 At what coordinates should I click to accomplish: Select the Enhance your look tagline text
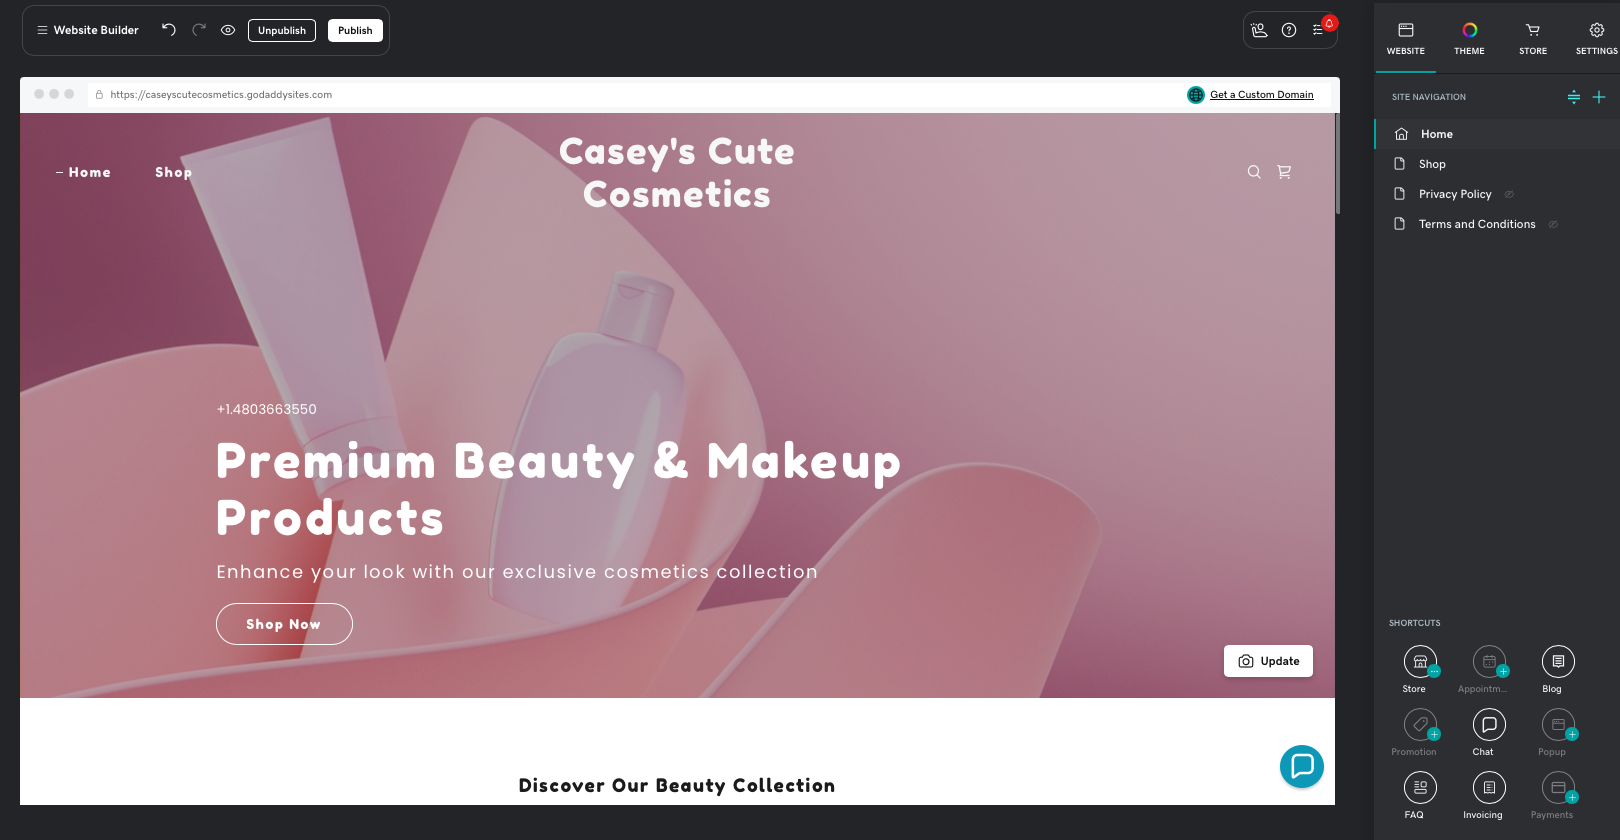(x=517, y=572)
